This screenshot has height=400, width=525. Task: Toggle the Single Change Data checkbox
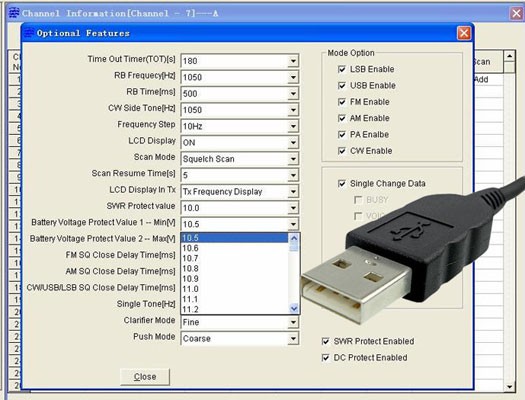point(342,184)
